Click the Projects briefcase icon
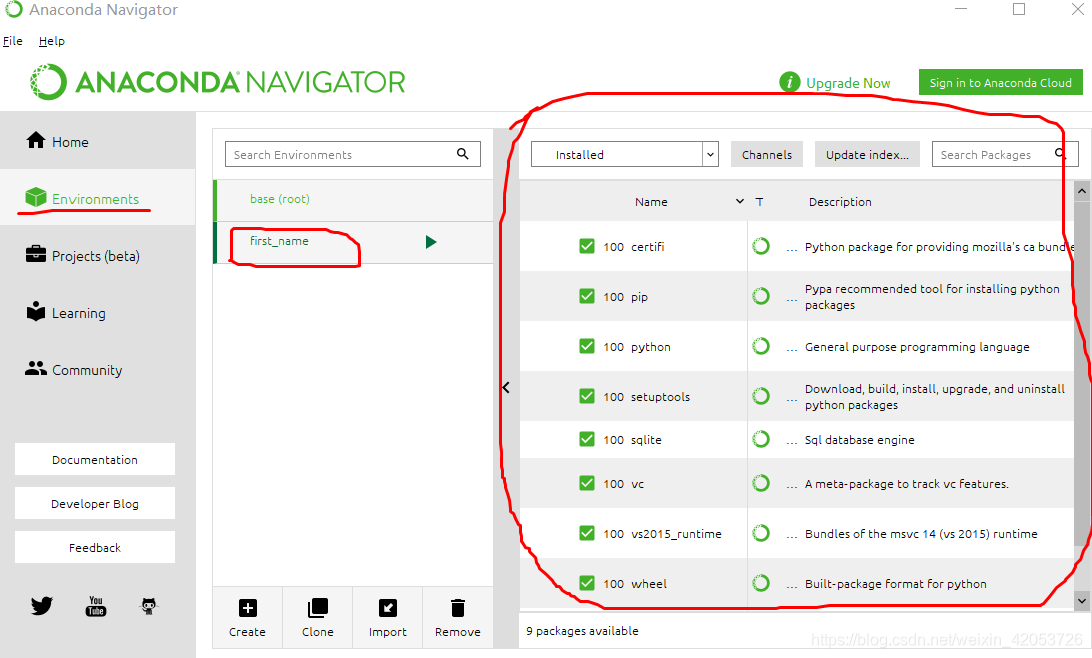This screenshot has width=1092, height=658. [36, 254]
